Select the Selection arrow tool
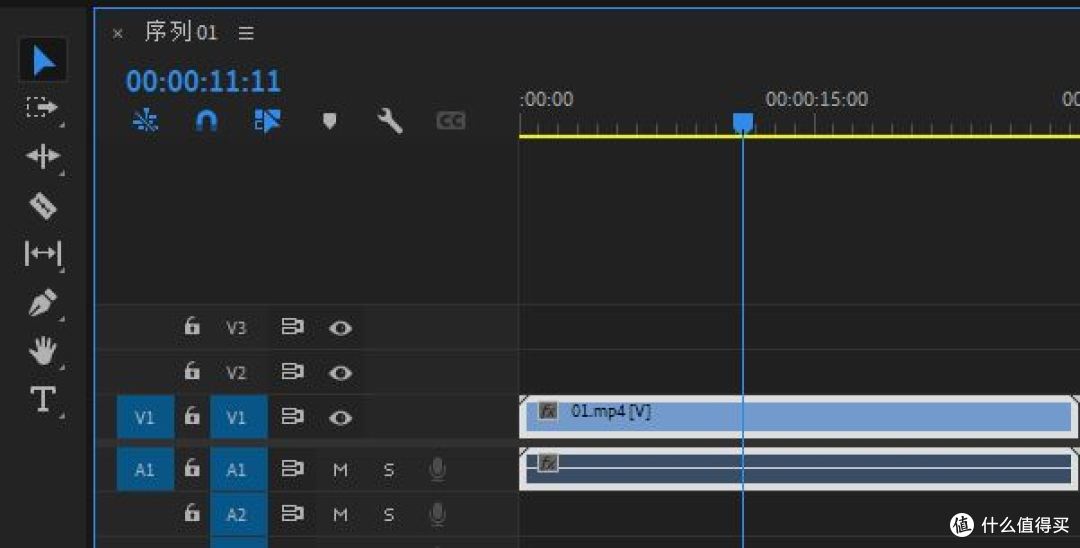Viewport: 1080px width, 548px height. pos(43,60)
